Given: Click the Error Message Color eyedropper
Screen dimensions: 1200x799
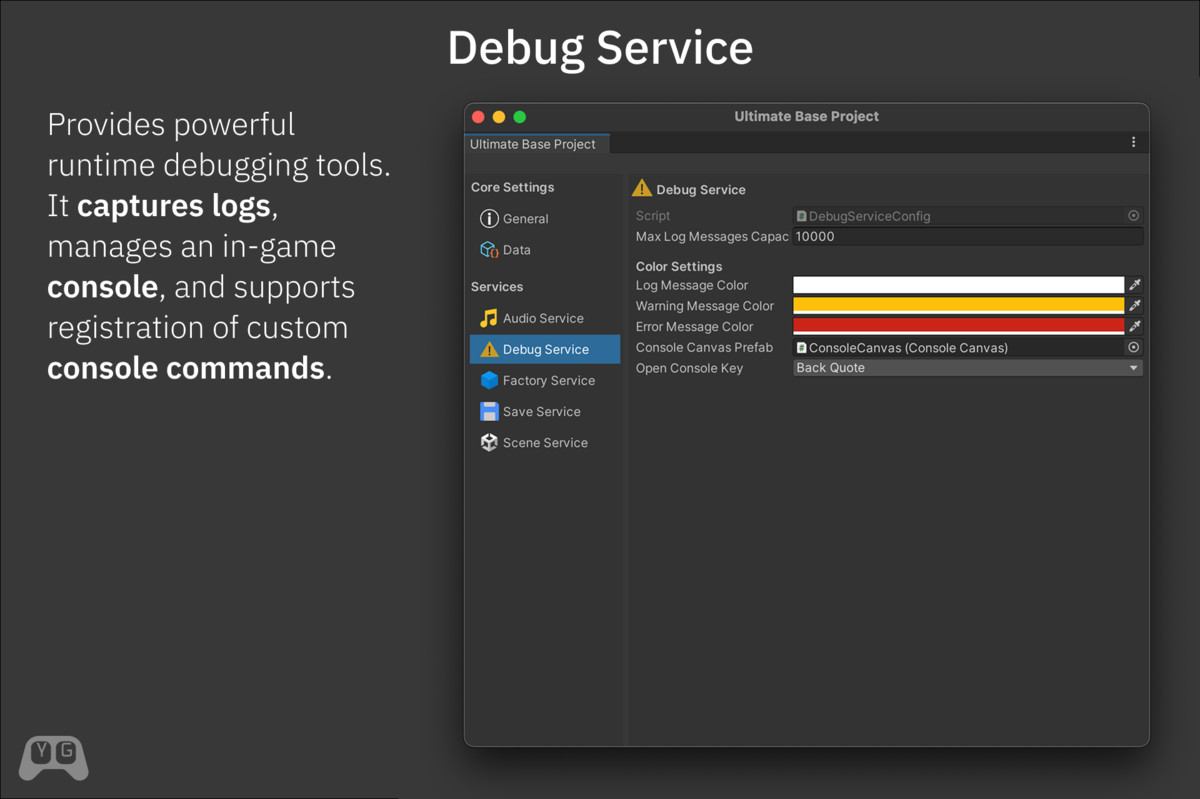Looking at the screenshot, I should 1134,326.
